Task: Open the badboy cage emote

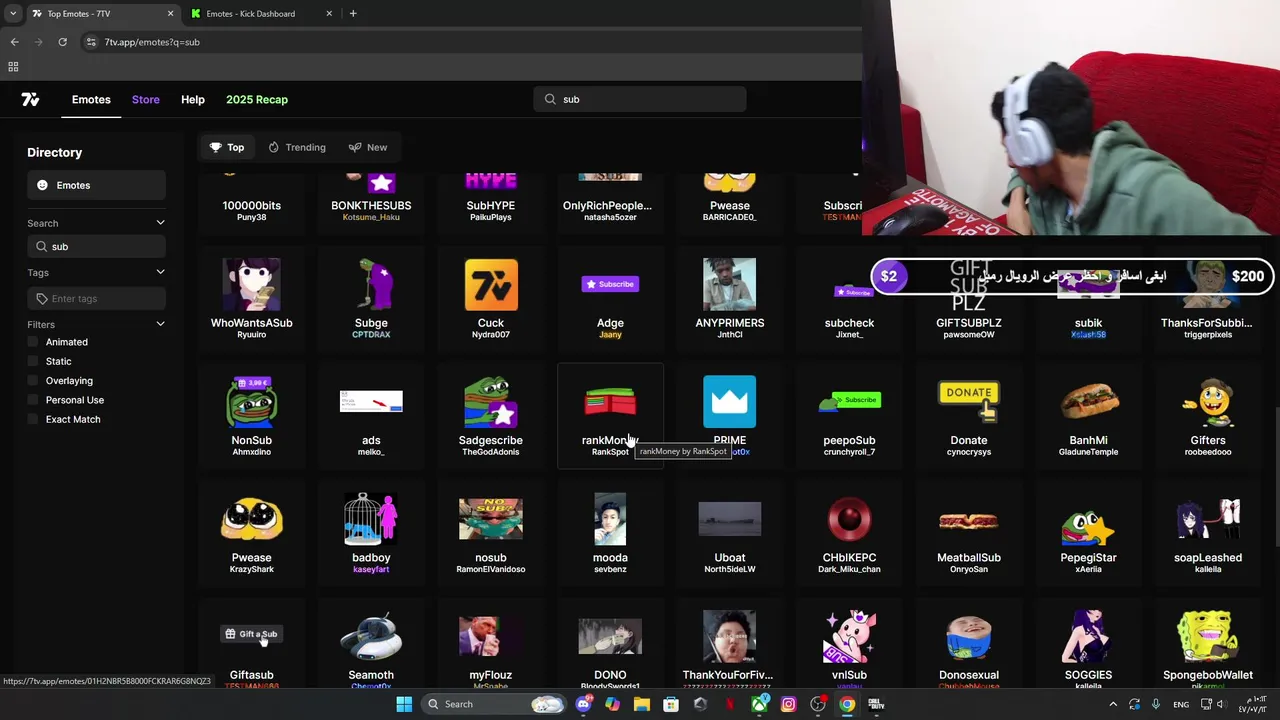Action: pos(371,533)
